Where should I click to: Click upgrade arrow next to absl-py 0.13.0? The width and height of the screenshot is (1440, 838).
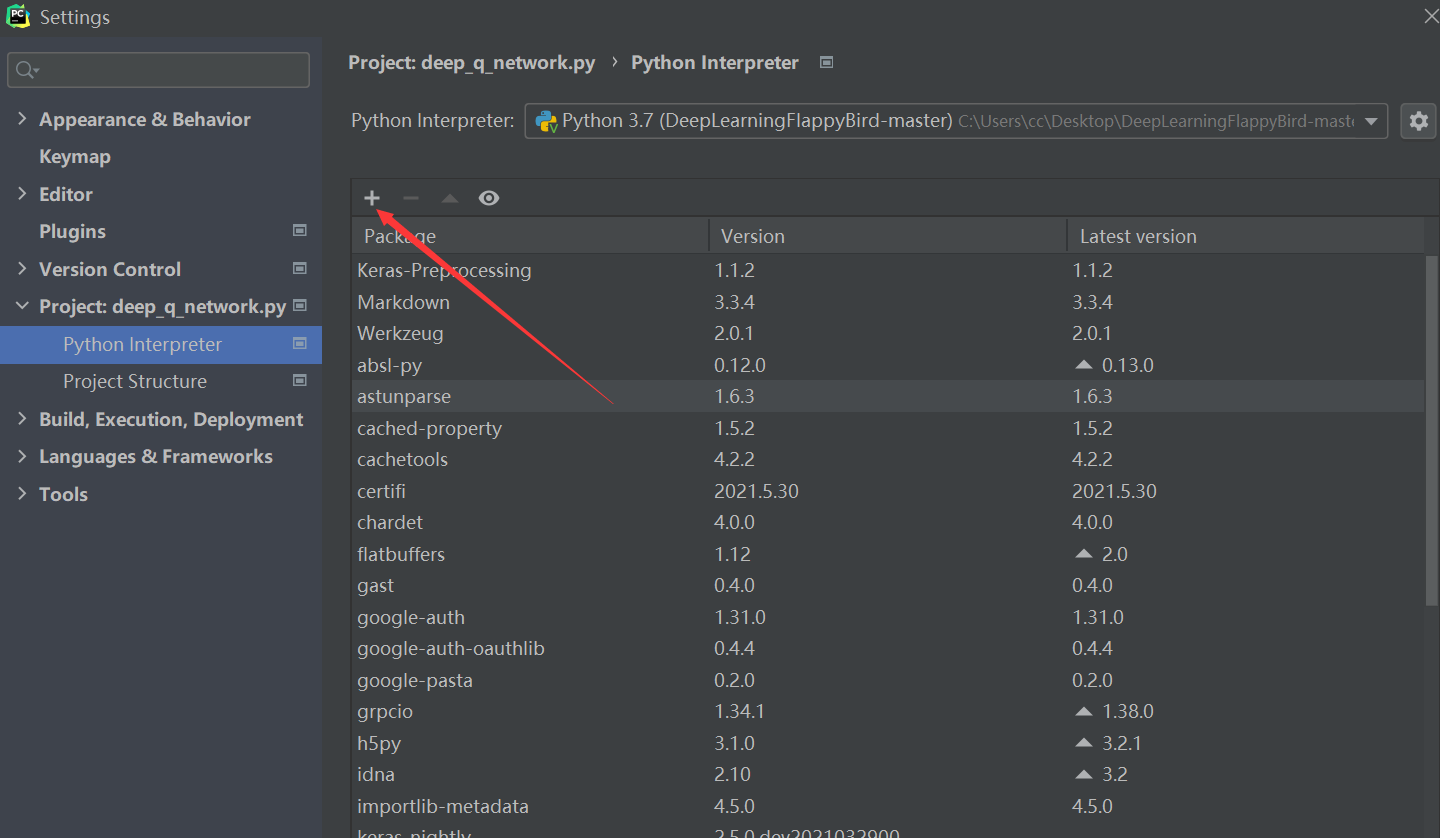tap(1083, 365)
